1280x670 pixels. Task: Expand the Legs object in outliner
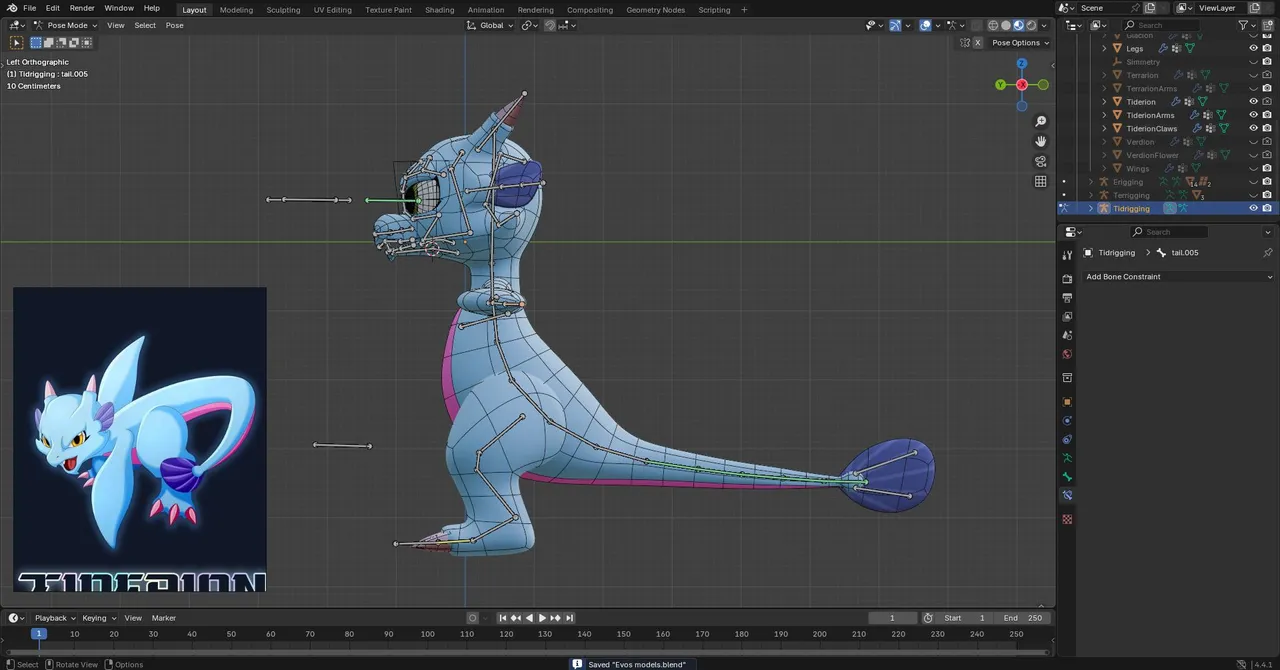(x=1104, y=48)
